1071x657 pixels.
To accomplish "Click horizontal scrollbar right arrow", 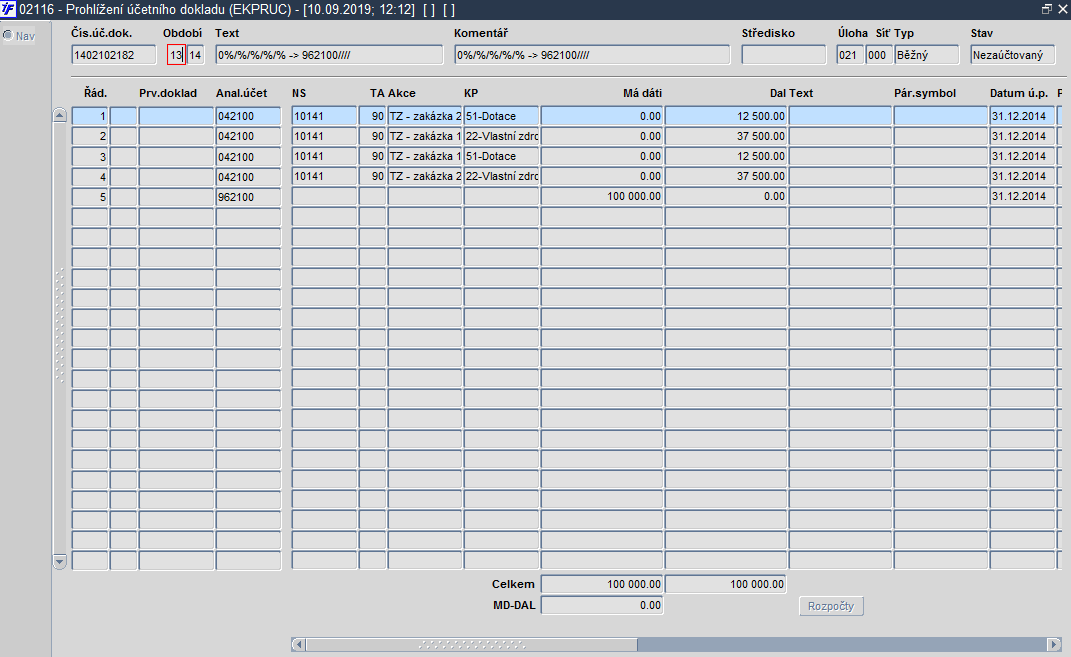I will [x=1054, y=644].
